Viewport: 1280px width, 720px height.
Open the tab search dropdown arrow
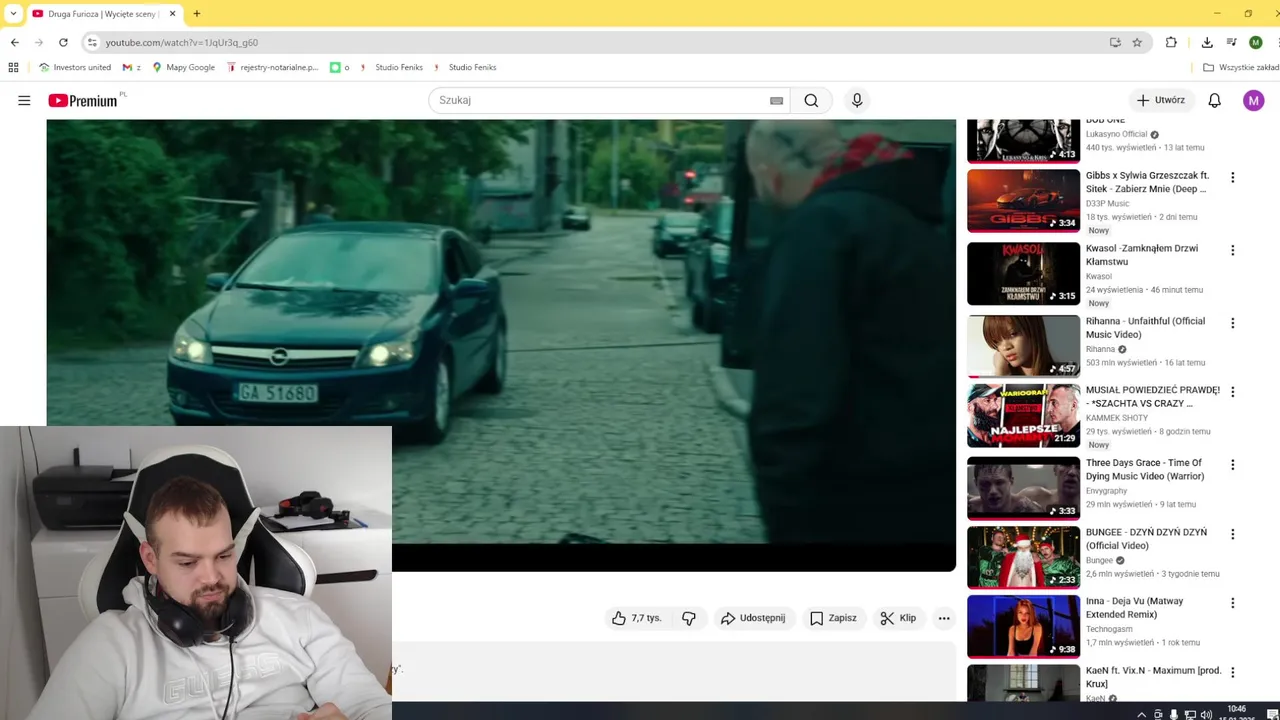pyautogui.click(x=13, y=14)
